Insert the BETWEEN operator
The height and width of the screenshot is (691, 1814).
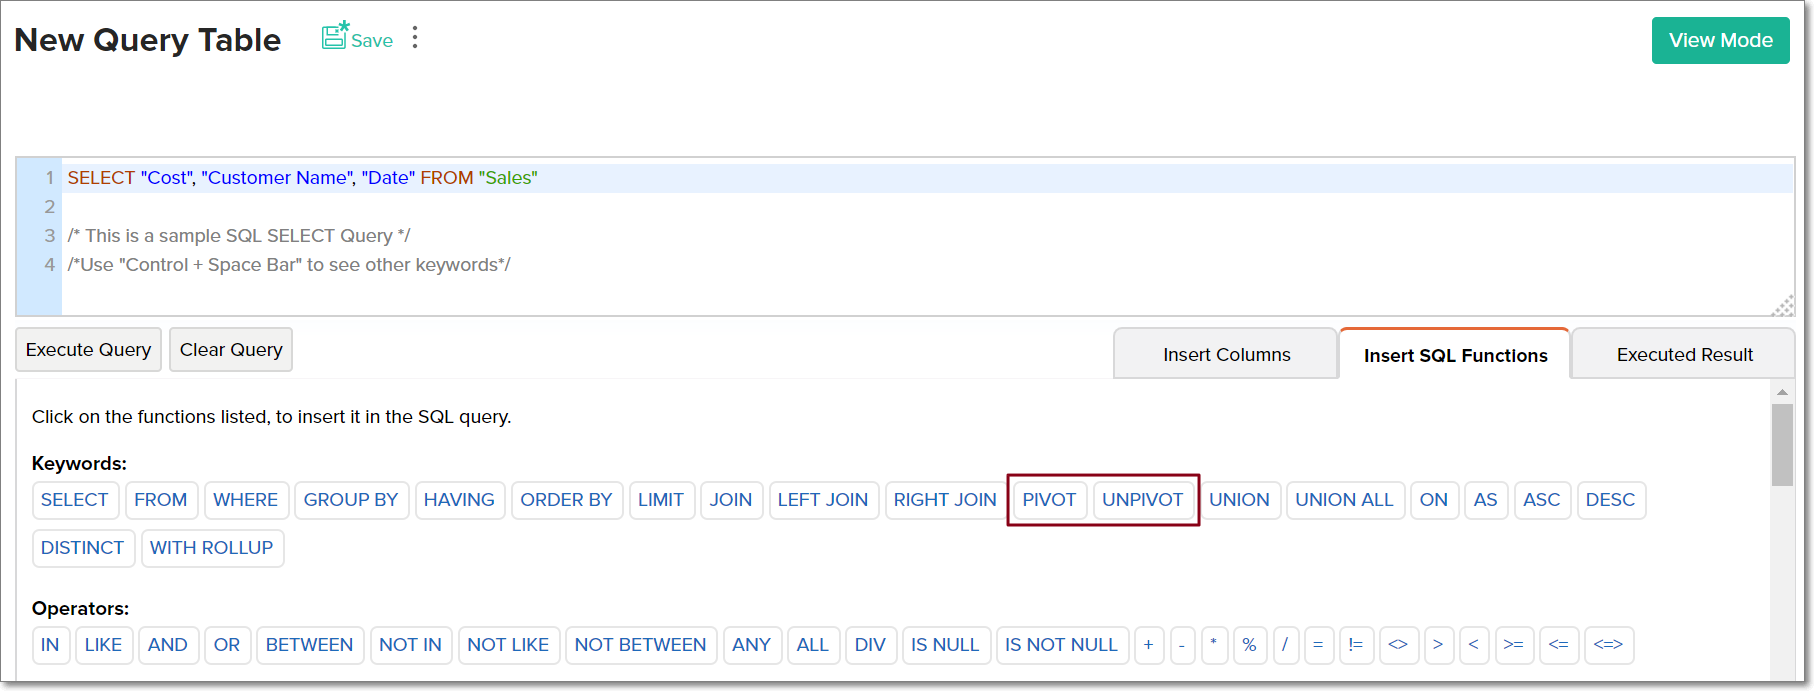coord(310,645)
